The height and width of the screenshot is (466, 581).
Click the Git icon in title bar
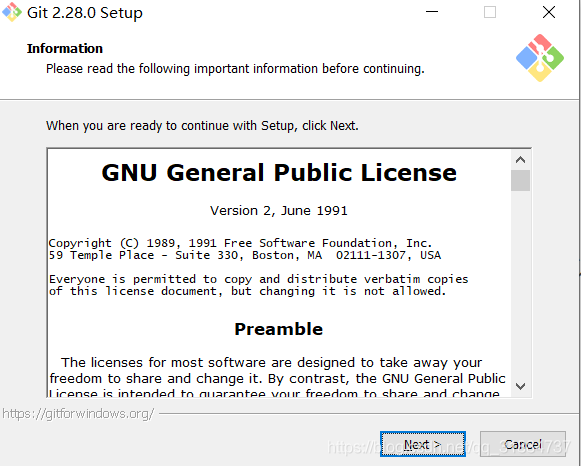(x=12, y=12)
